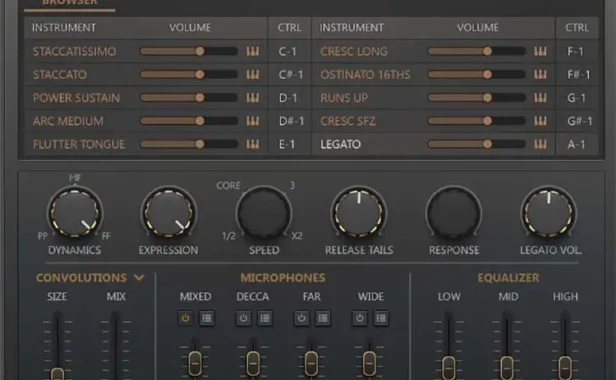
Task: Click the C#-1 control key value
Action: pos(291,75)
